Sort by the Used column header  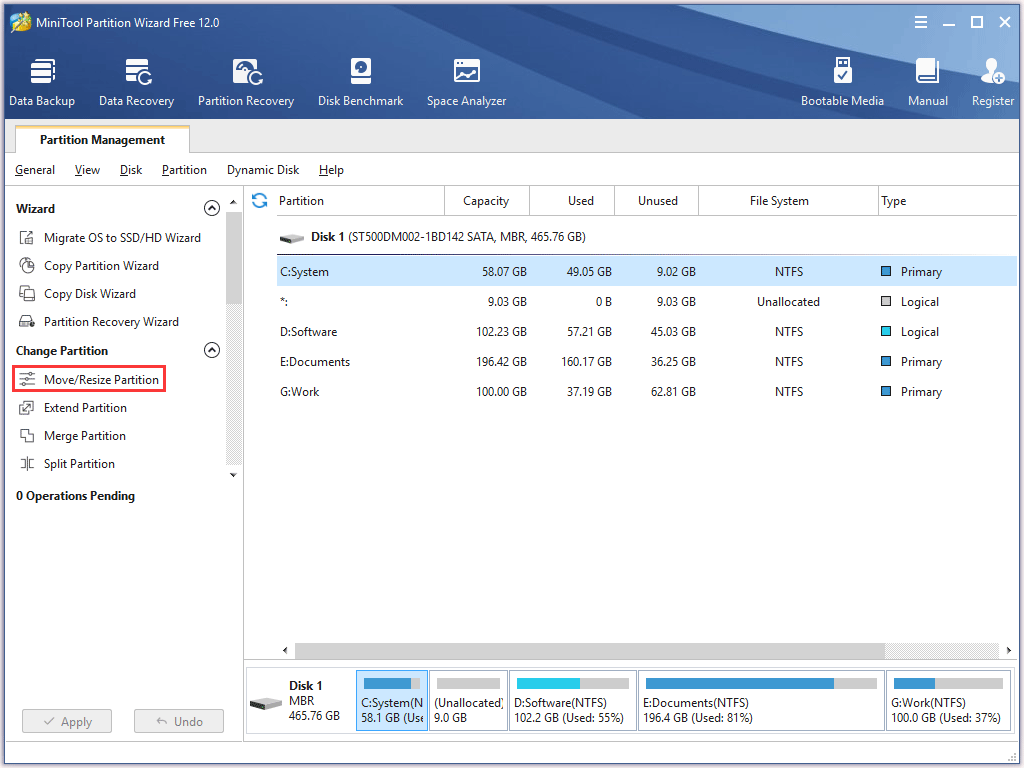pos(572,200)
